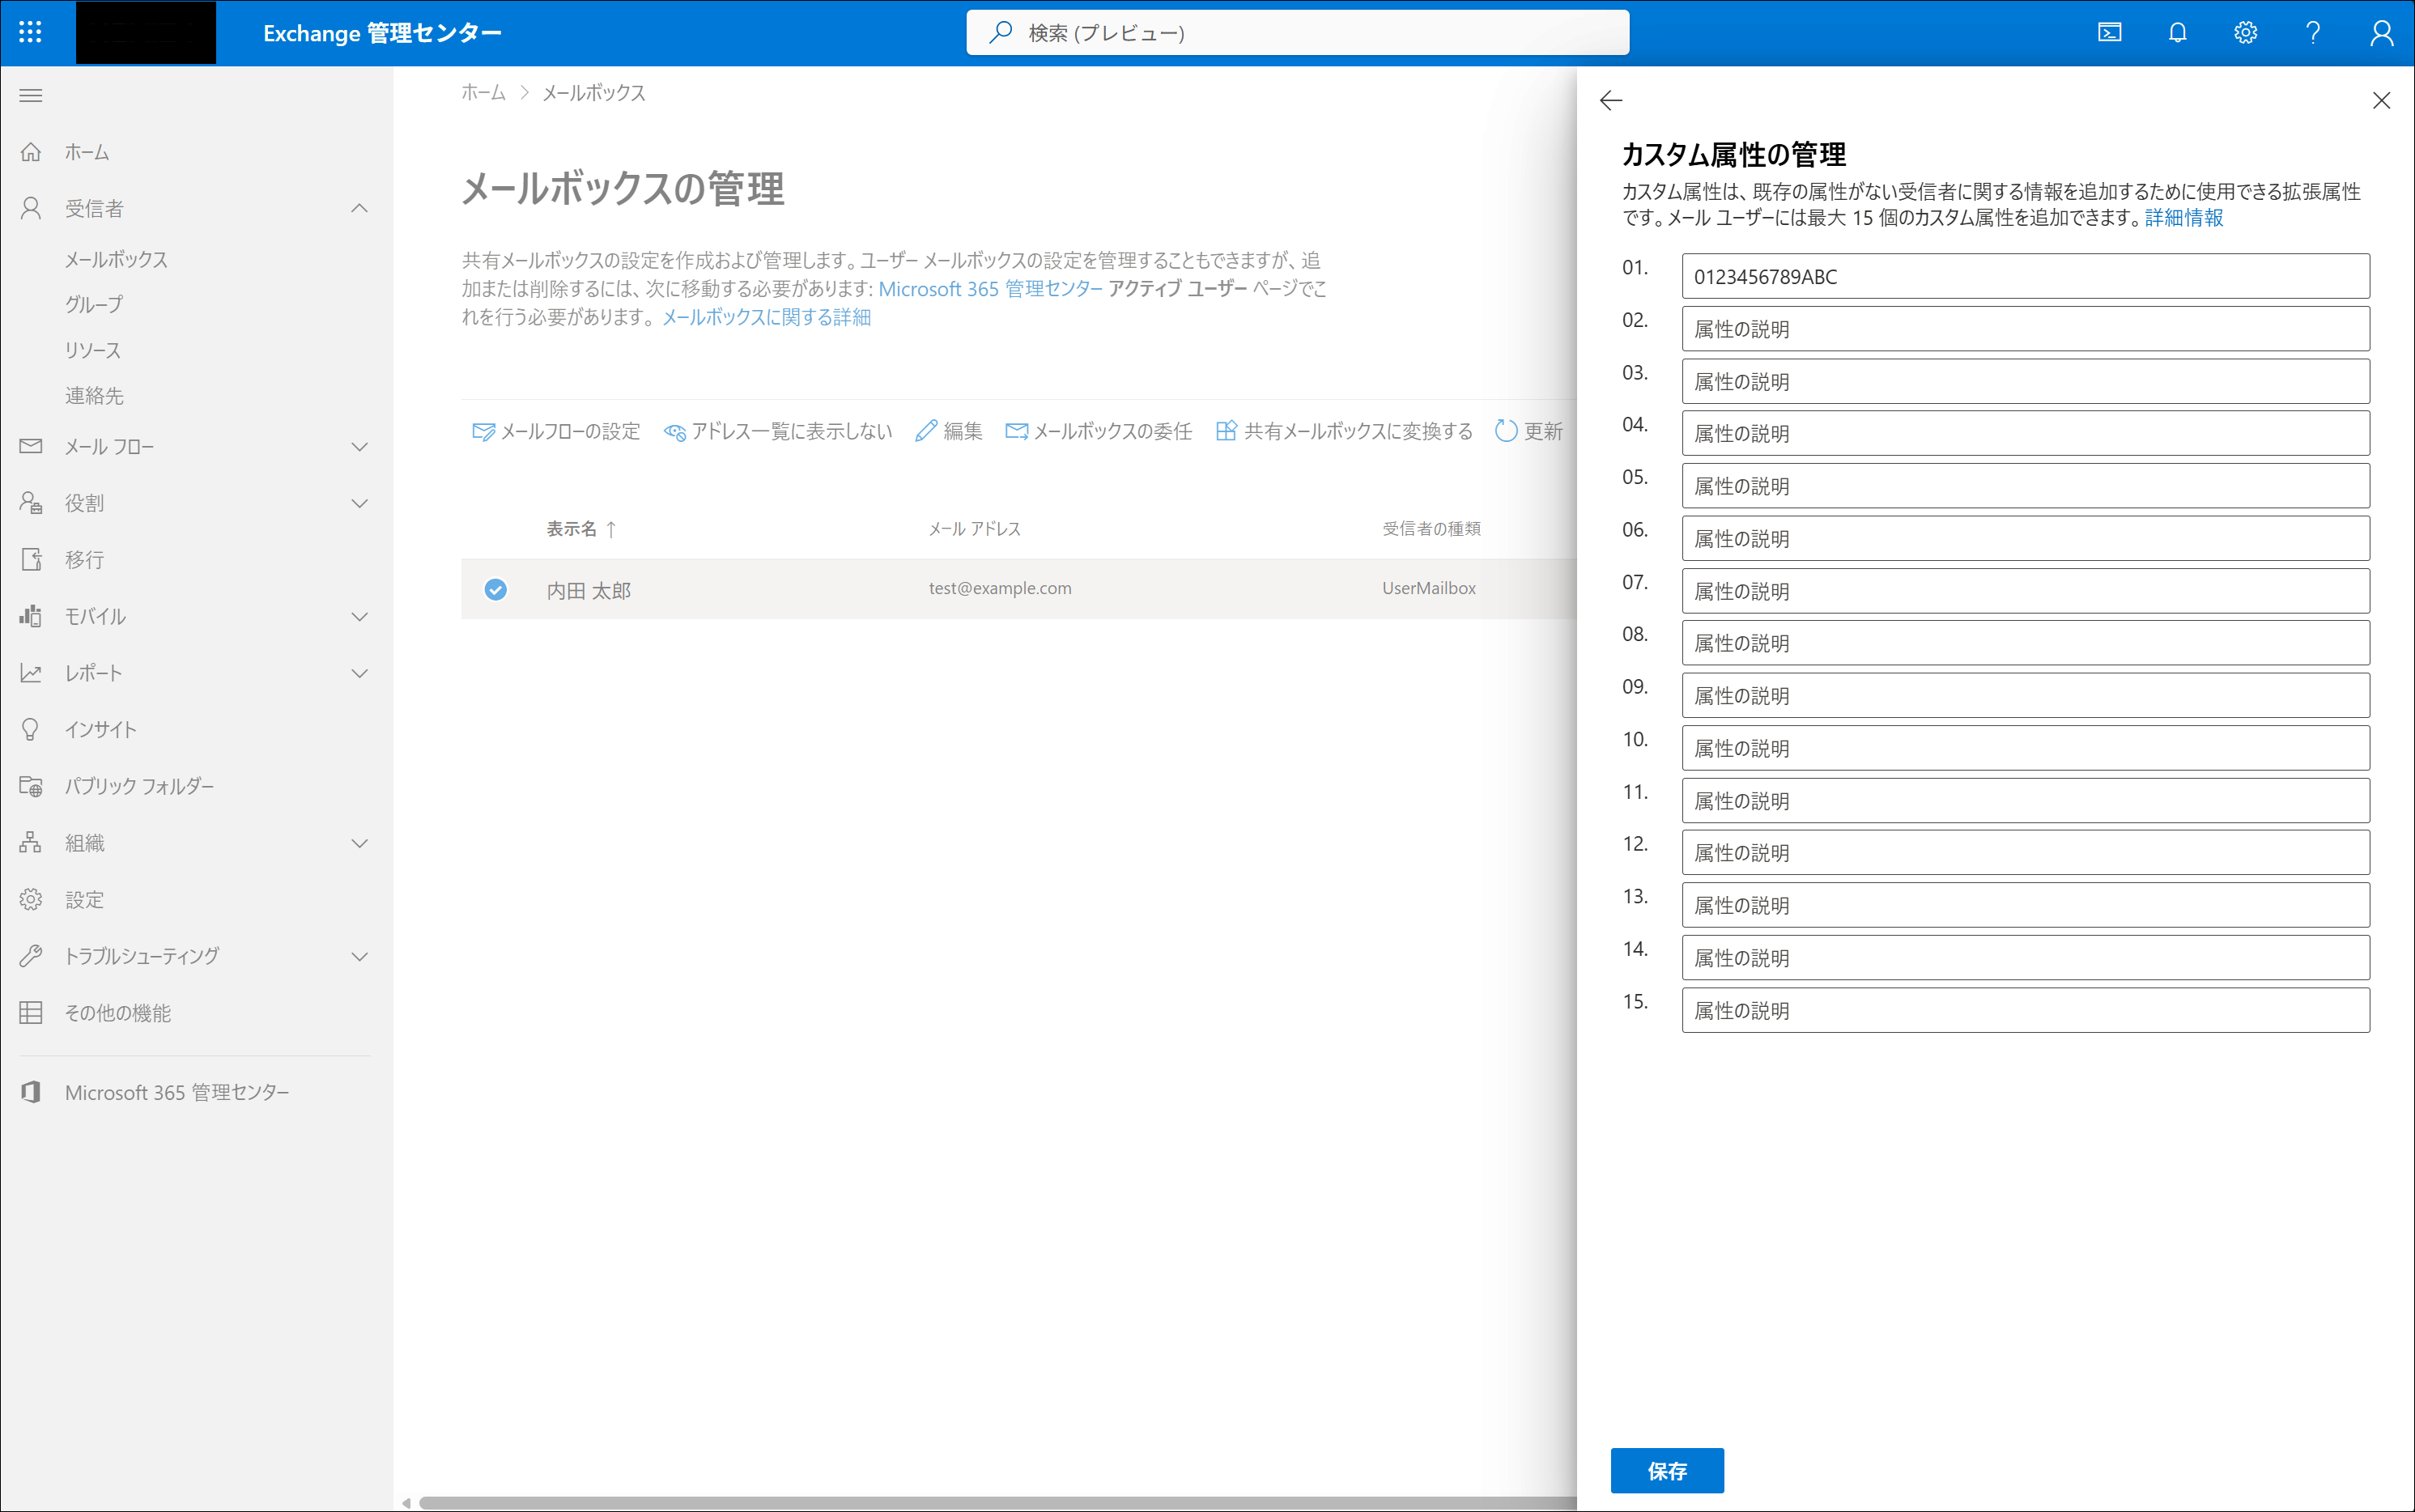Screen dimensions: 2415x1512
Task: Collapse the 受信者 section
Action: (359, 208)
